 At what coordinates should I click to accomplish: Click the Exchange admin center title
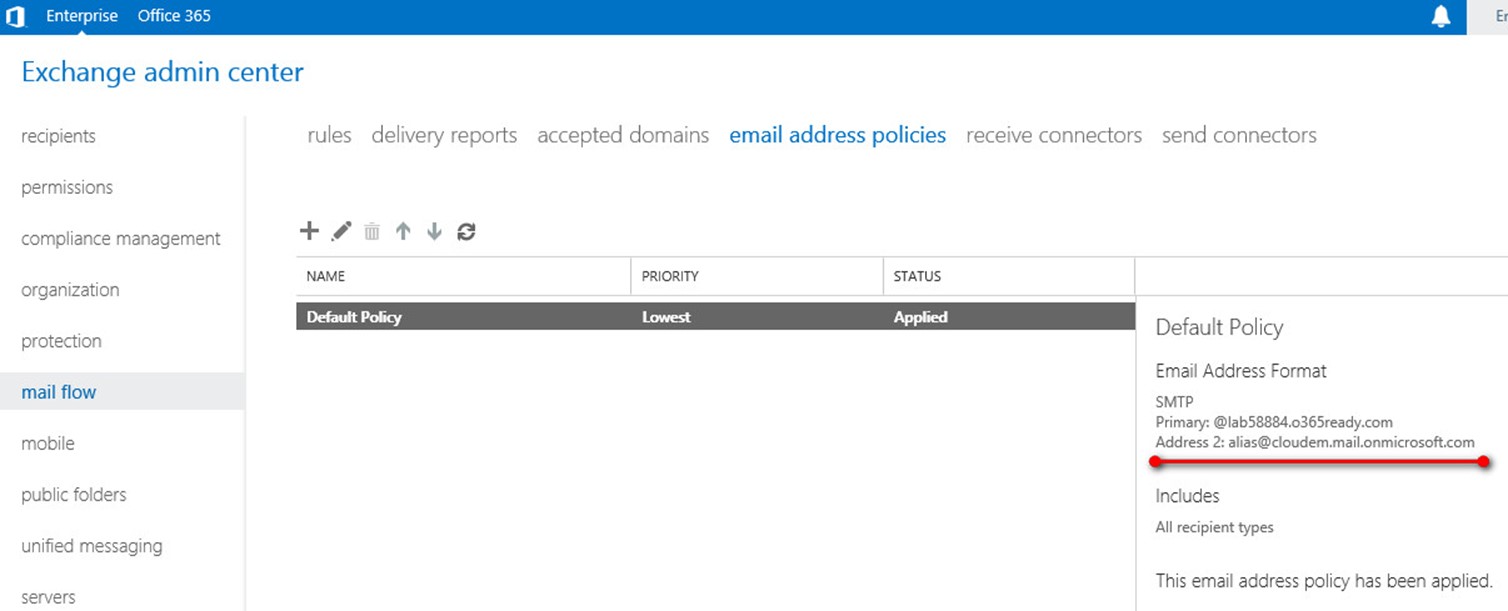click(x=162, y=72)
